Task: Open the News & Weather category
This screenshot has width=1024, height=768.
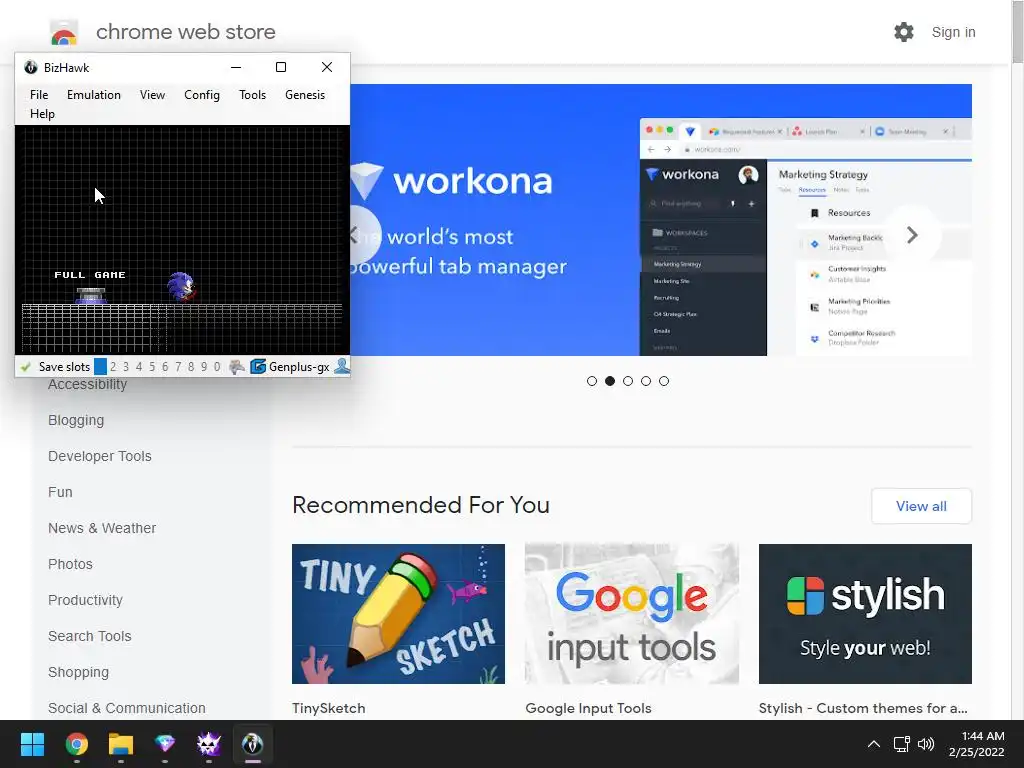Action: pyautogui.click(x=102, y=528)
